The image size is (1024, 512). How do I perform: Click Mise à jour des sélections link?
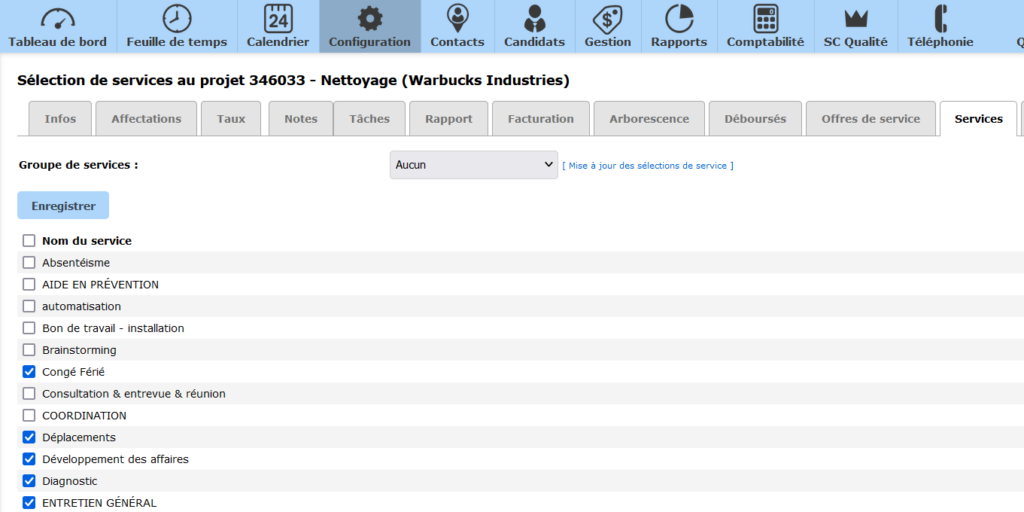click(x=647, y=166)
